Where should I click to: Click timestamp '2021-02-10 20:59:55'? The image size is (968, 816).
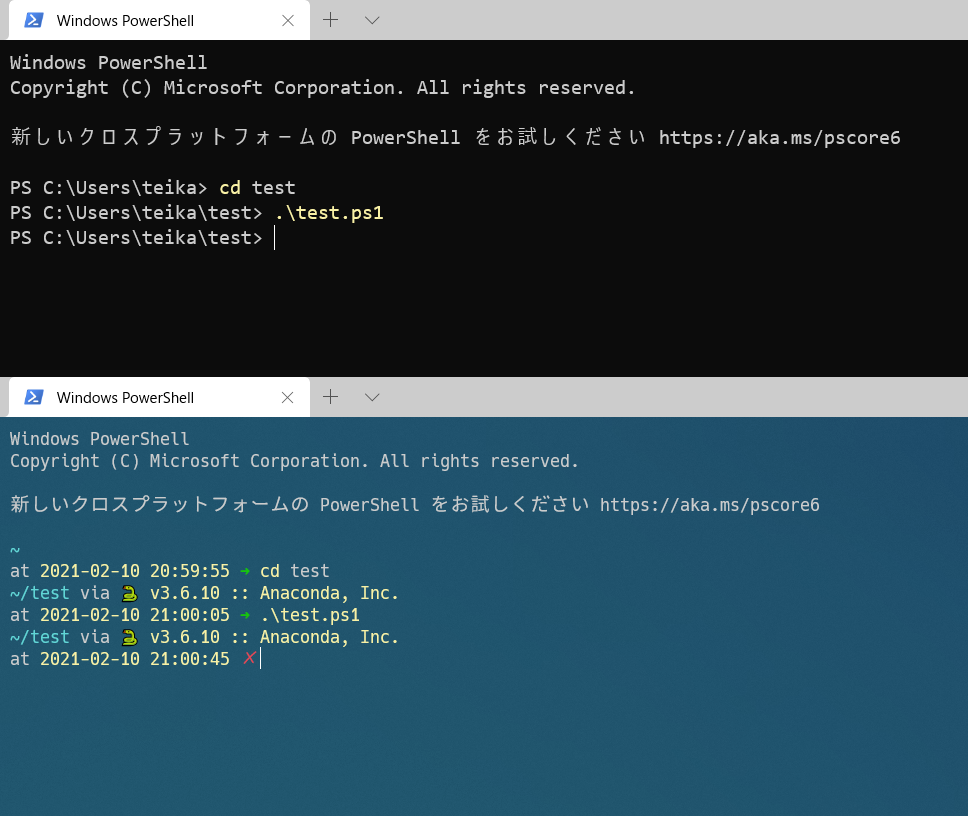(135, 571)
